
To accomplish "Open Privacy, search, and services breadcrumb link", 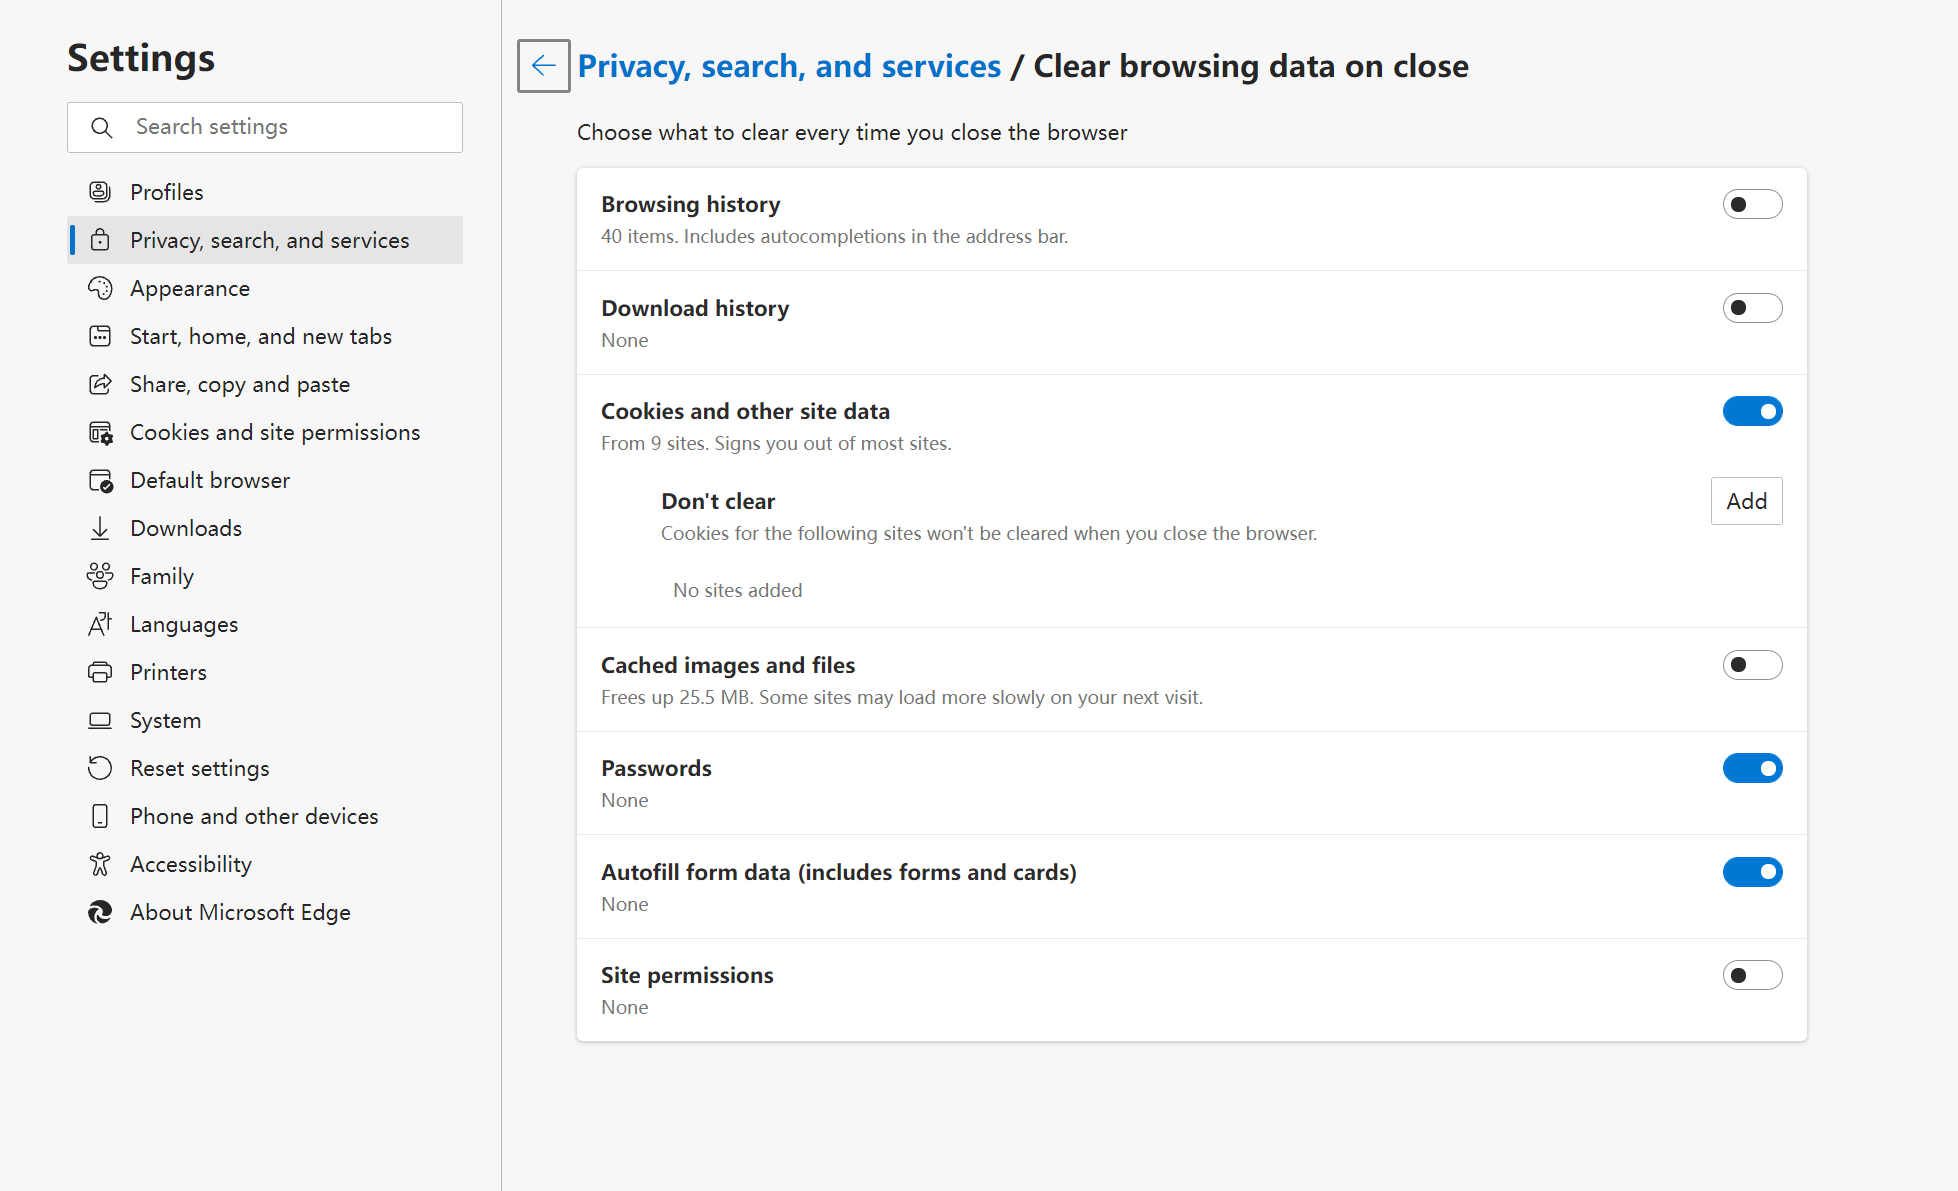I will tap(789, 66).
